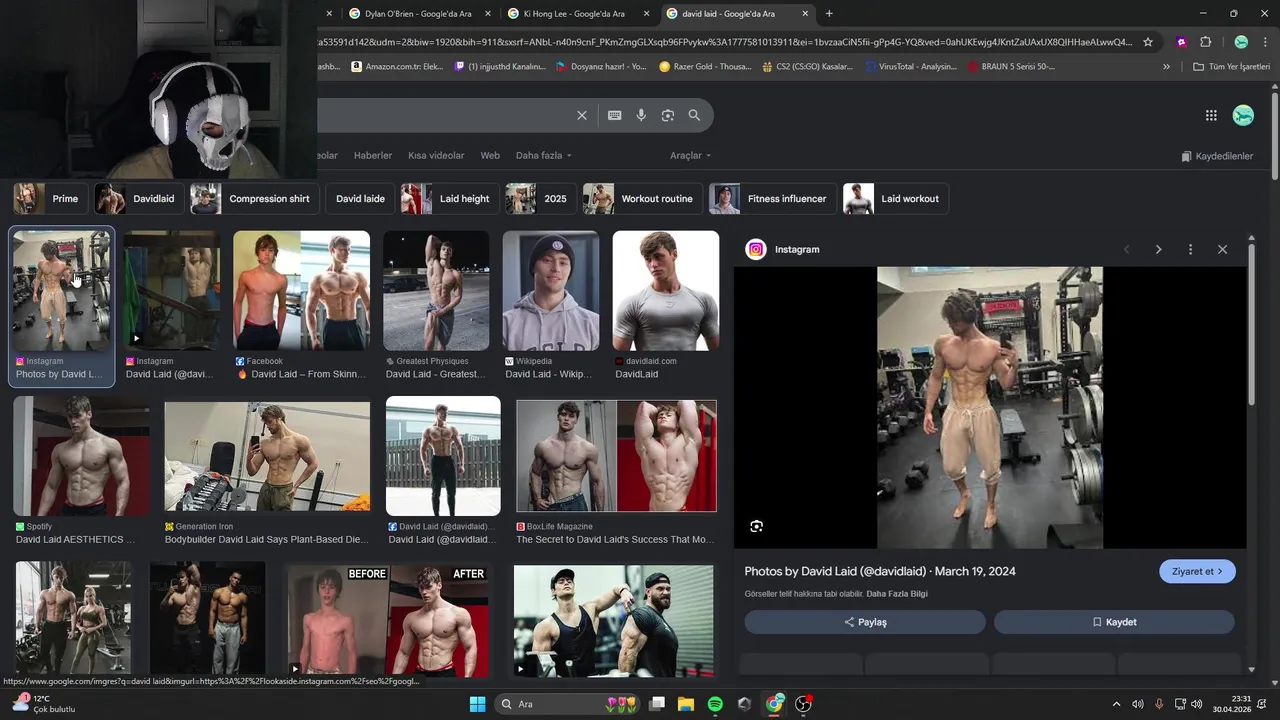This screenshot has width=1280, height=720.
Task: Click the magnifier search submit icon
Action: click(694, 115)
